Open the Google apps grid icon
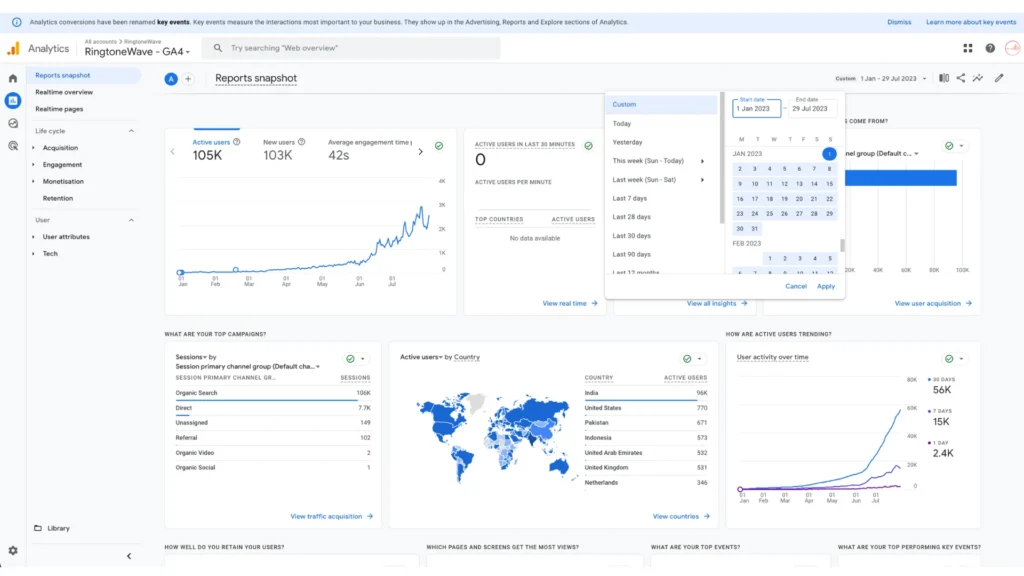Screen dimensions: 1024x576 (968, 48)
